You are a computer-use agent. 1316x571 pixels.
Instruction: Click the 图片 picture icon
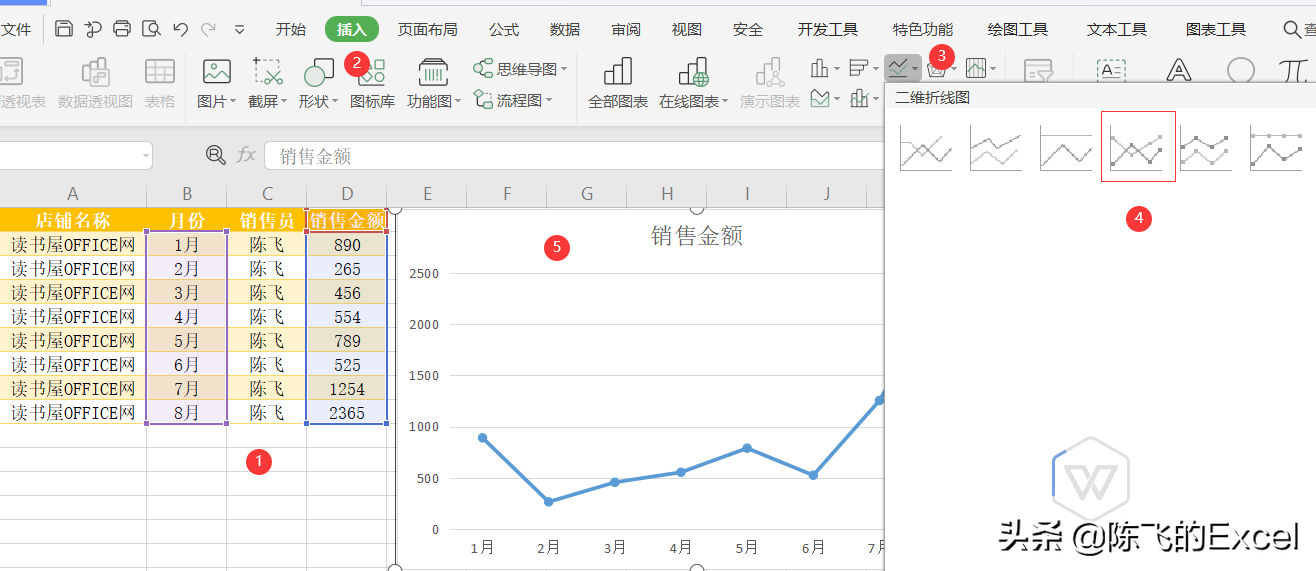click(x=216, y=71)
